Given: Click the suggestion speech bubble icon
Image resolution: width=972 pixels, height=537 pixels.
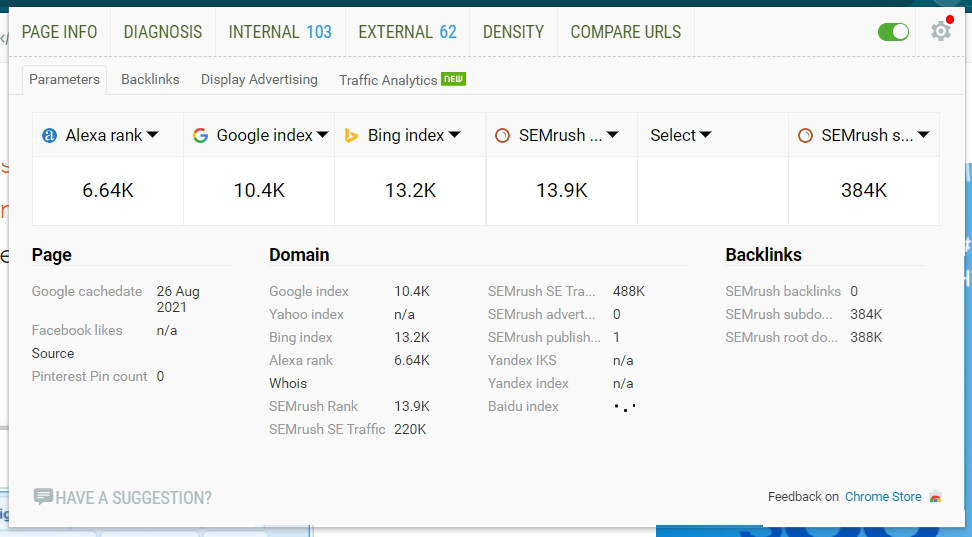Looking at the screenshot, I should pyautogui.click(x=43, y=496).
